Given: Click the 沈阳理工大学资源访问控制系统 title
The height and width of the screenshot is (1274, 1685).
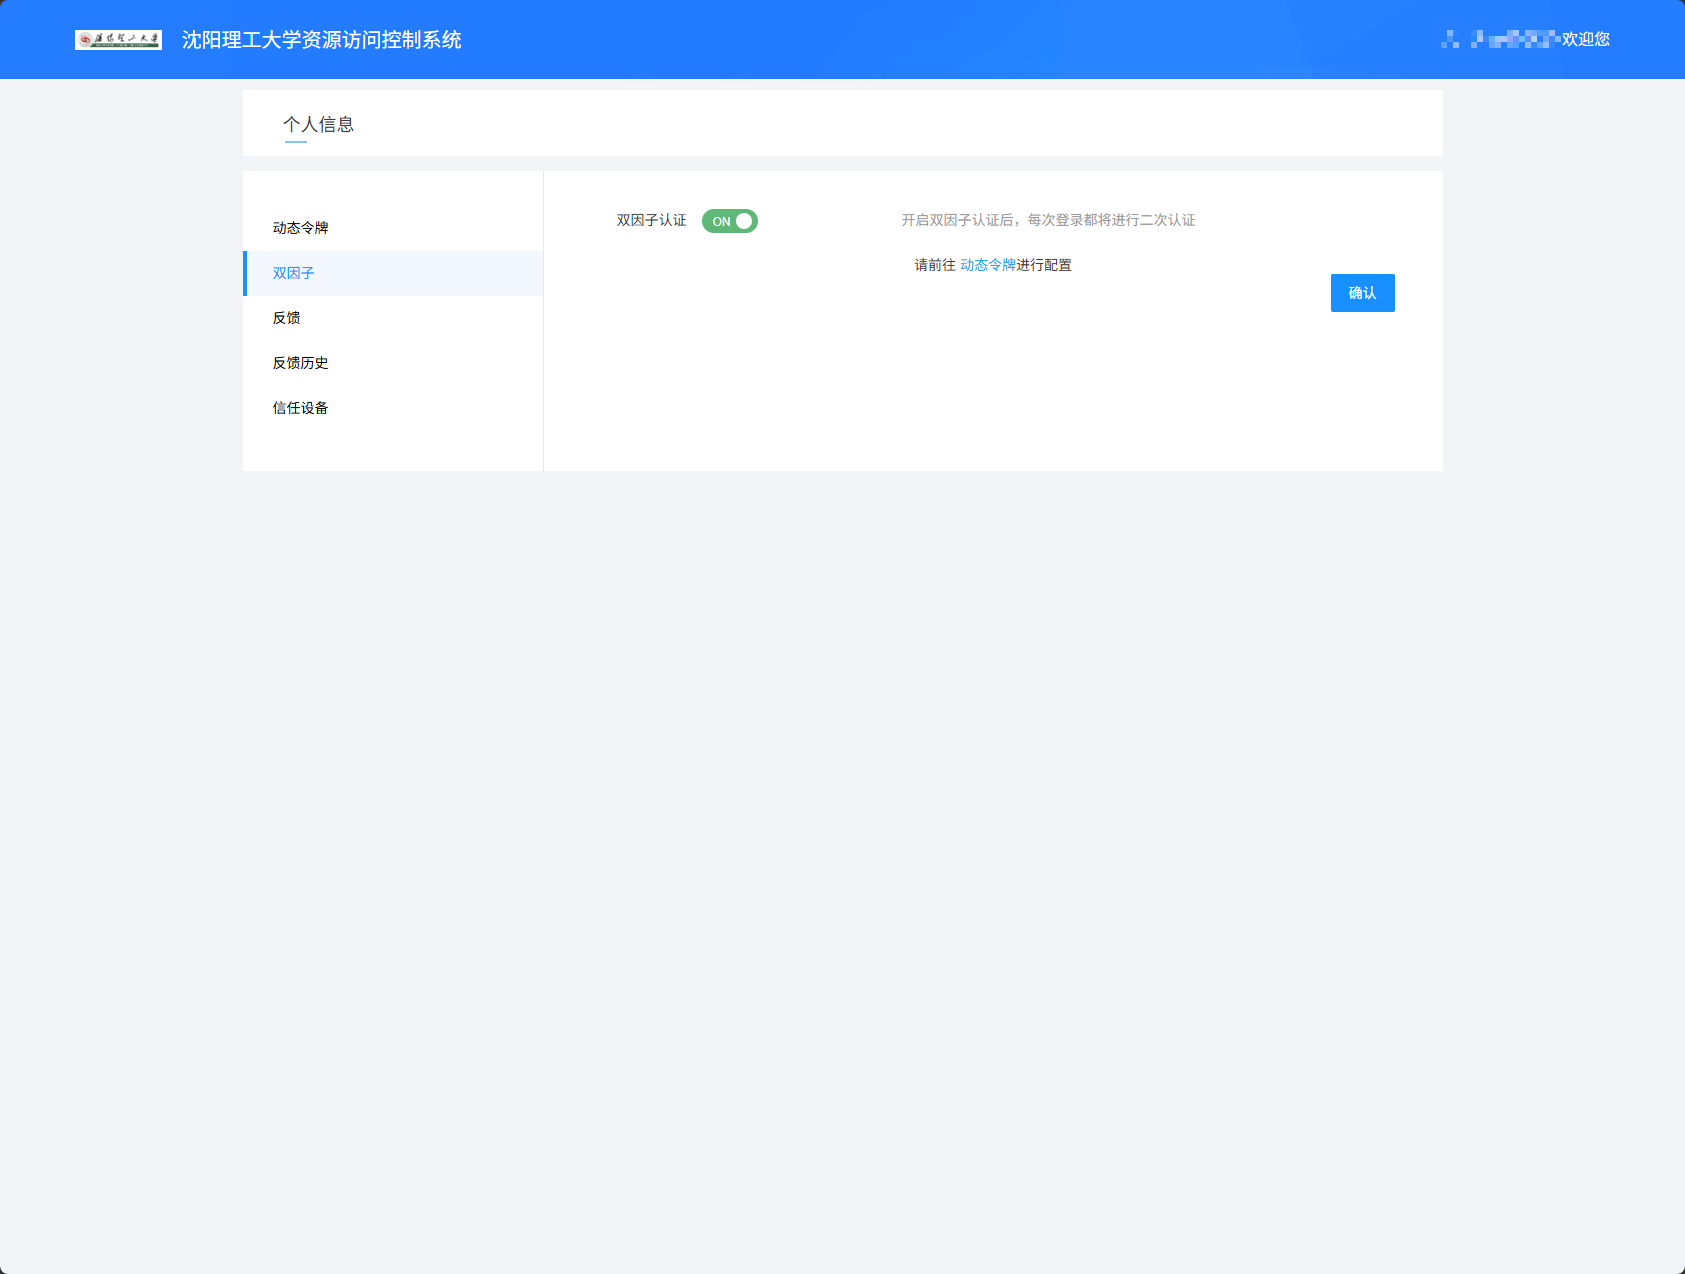Looking at the screenshot, I should pyautogui.click(x=322, y=40).
